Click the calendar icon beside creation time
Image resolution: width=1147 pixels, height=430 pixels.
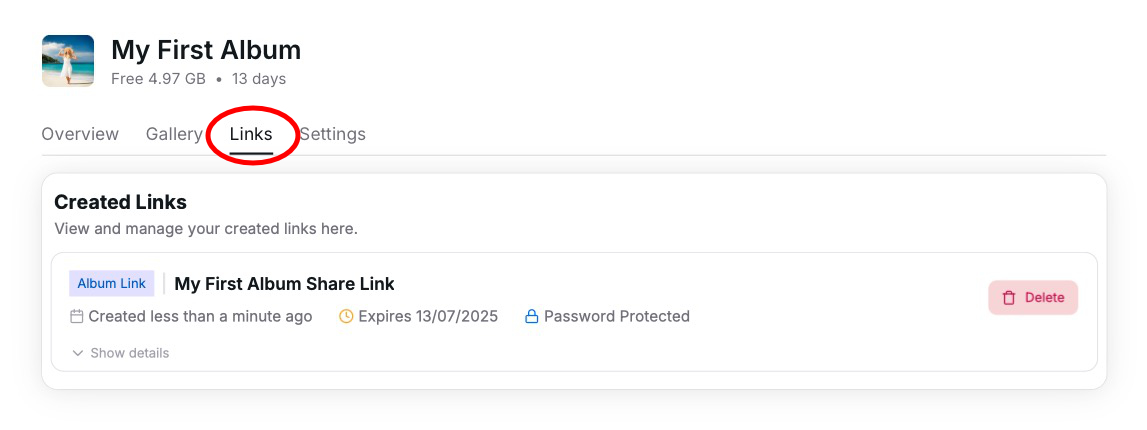point(77,317)
